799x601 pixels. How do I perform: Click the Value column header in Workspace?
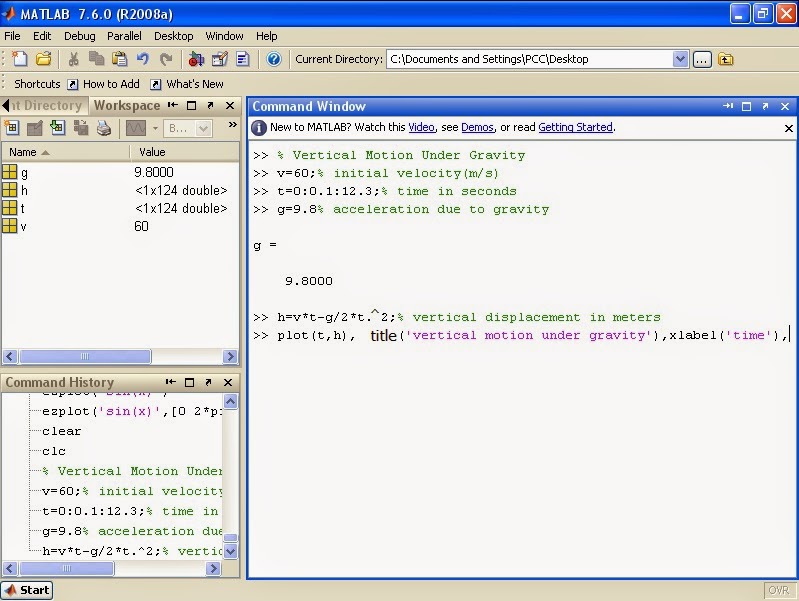tap(184, 152)
